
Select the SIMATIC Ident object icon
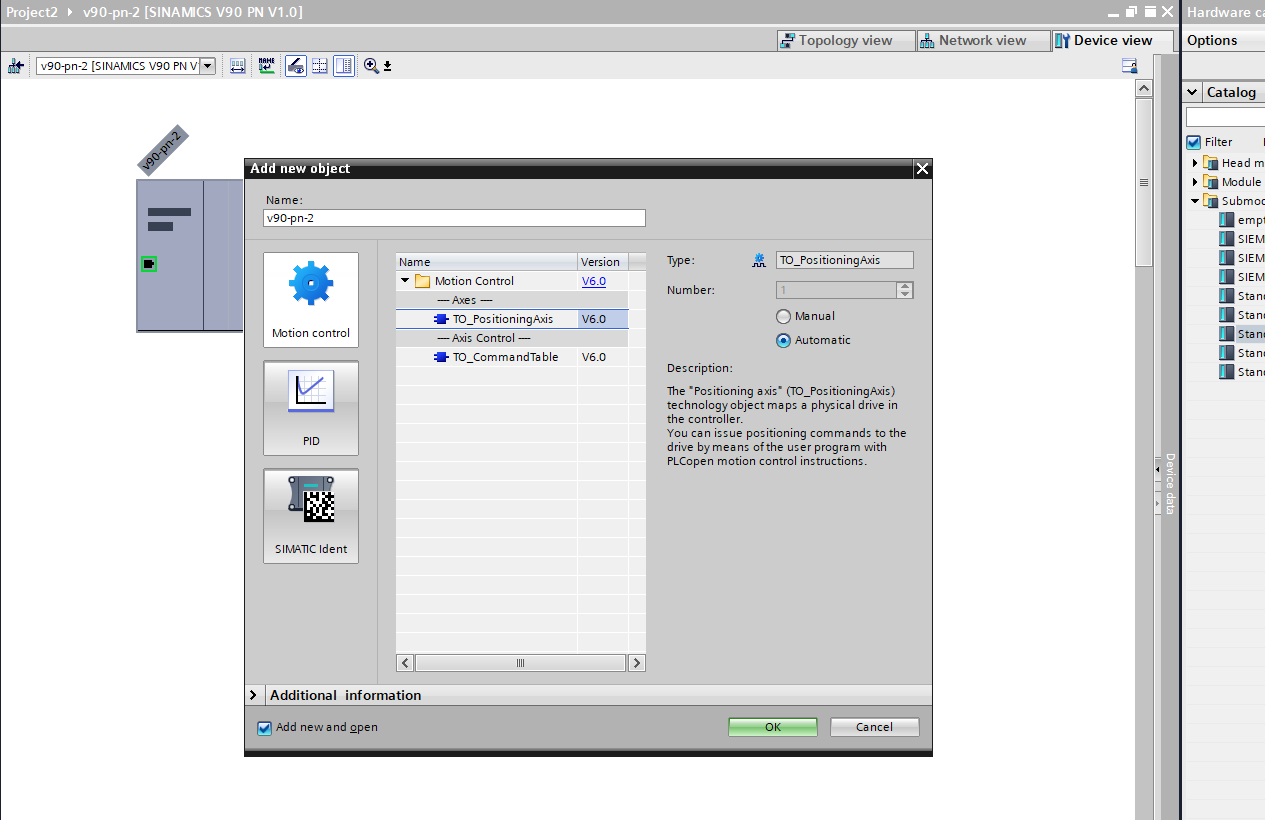[x=311, y=498]
